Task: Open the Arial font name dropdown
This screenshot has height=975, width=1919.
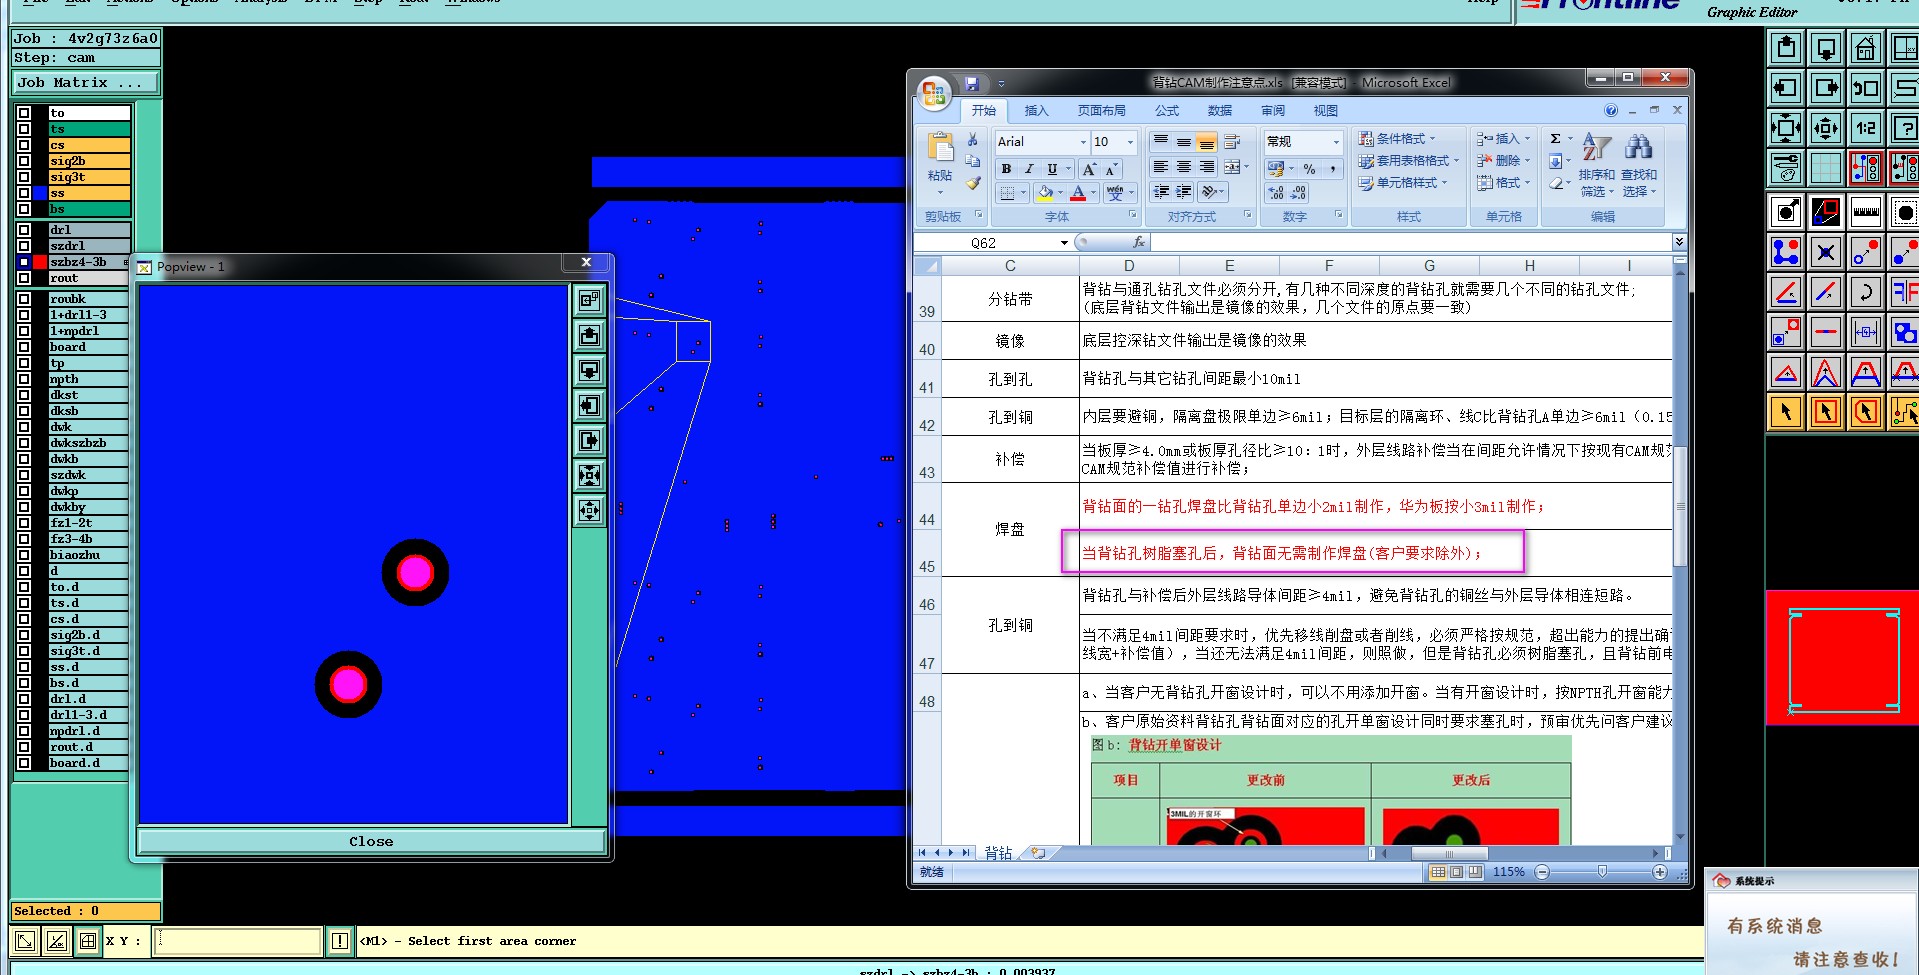Action: coord(1082,142)
